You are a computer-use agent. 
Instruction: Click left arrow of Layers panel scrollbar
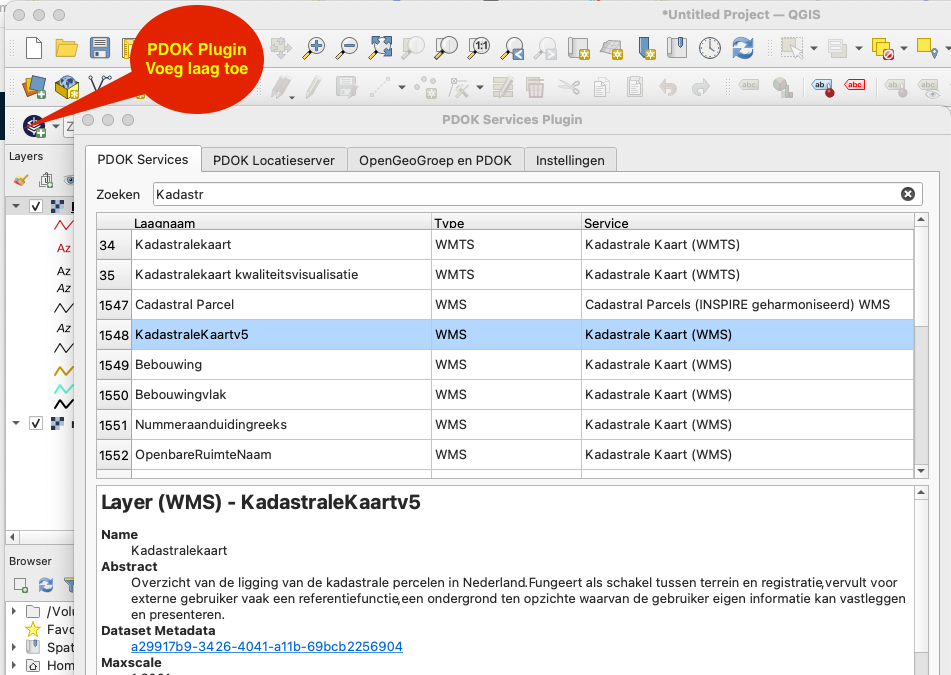click(12, 537)
